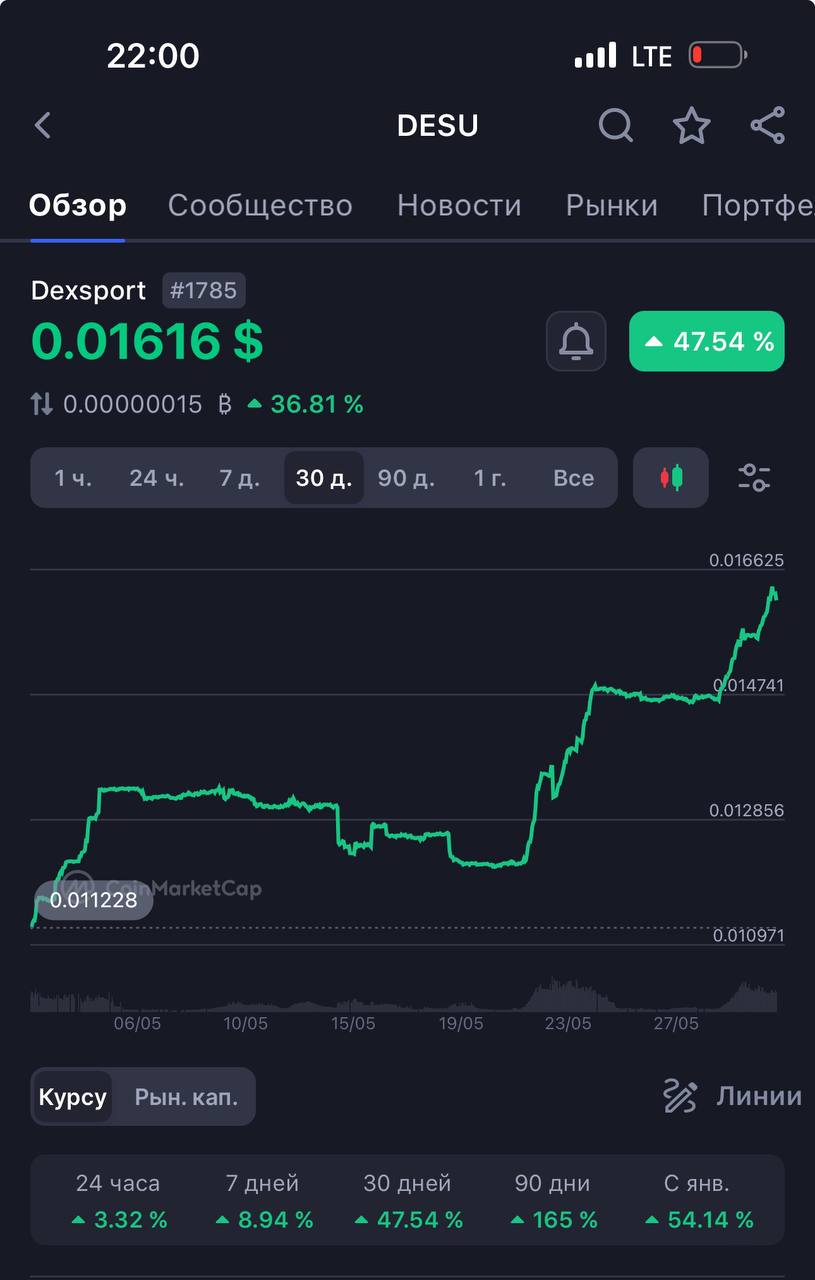815x1280 pixels.
Task: Tap the 0.012856 axis label
Action: pyautogui.click(x=746, y=811)
